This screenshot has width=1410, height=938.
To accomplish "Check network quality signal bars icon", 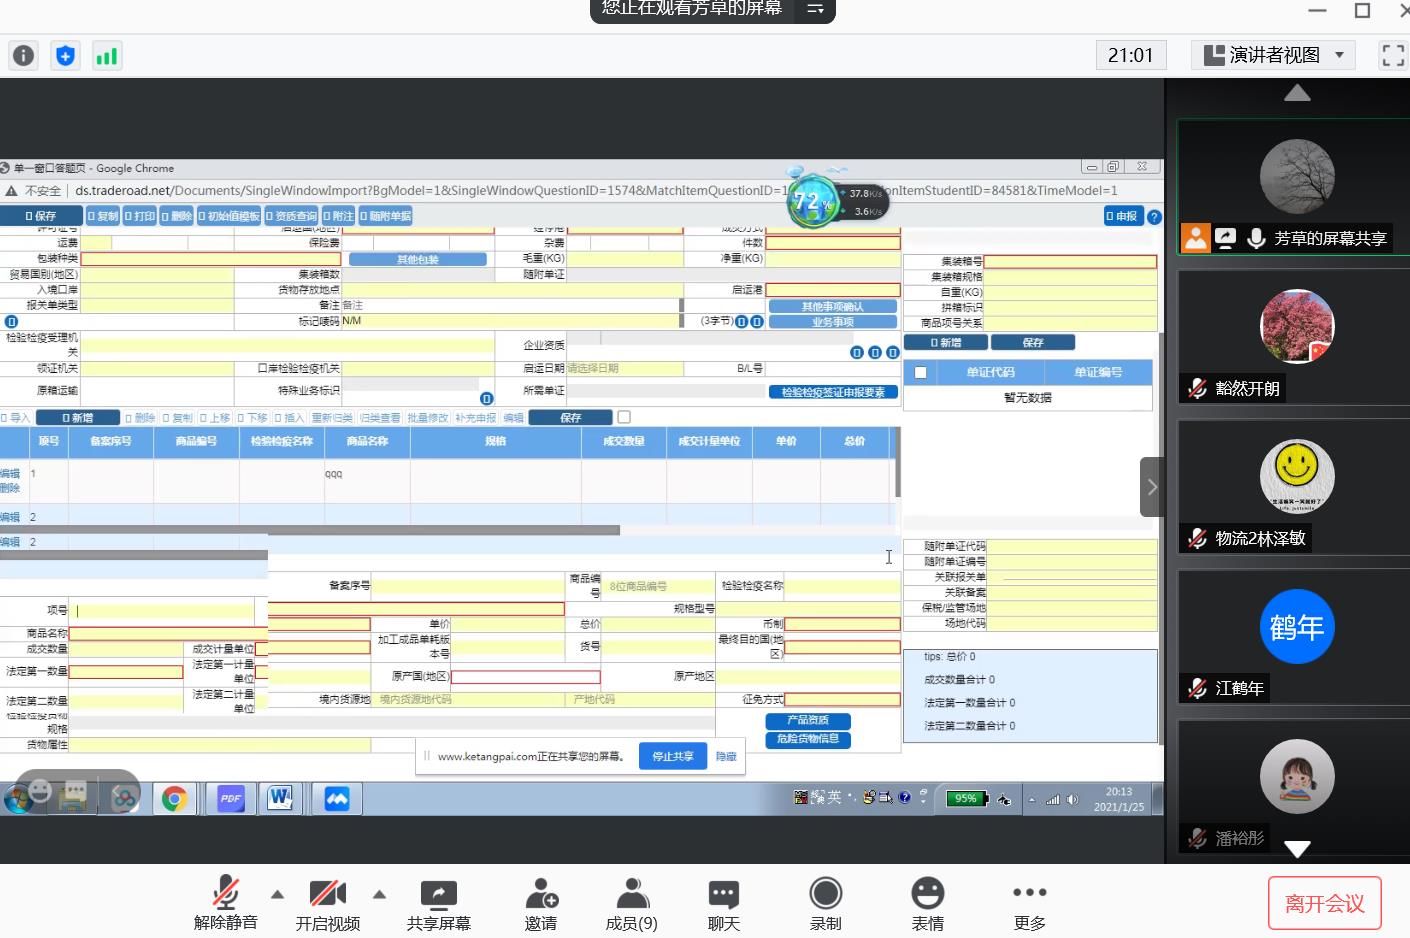I will tap(106, 56).
